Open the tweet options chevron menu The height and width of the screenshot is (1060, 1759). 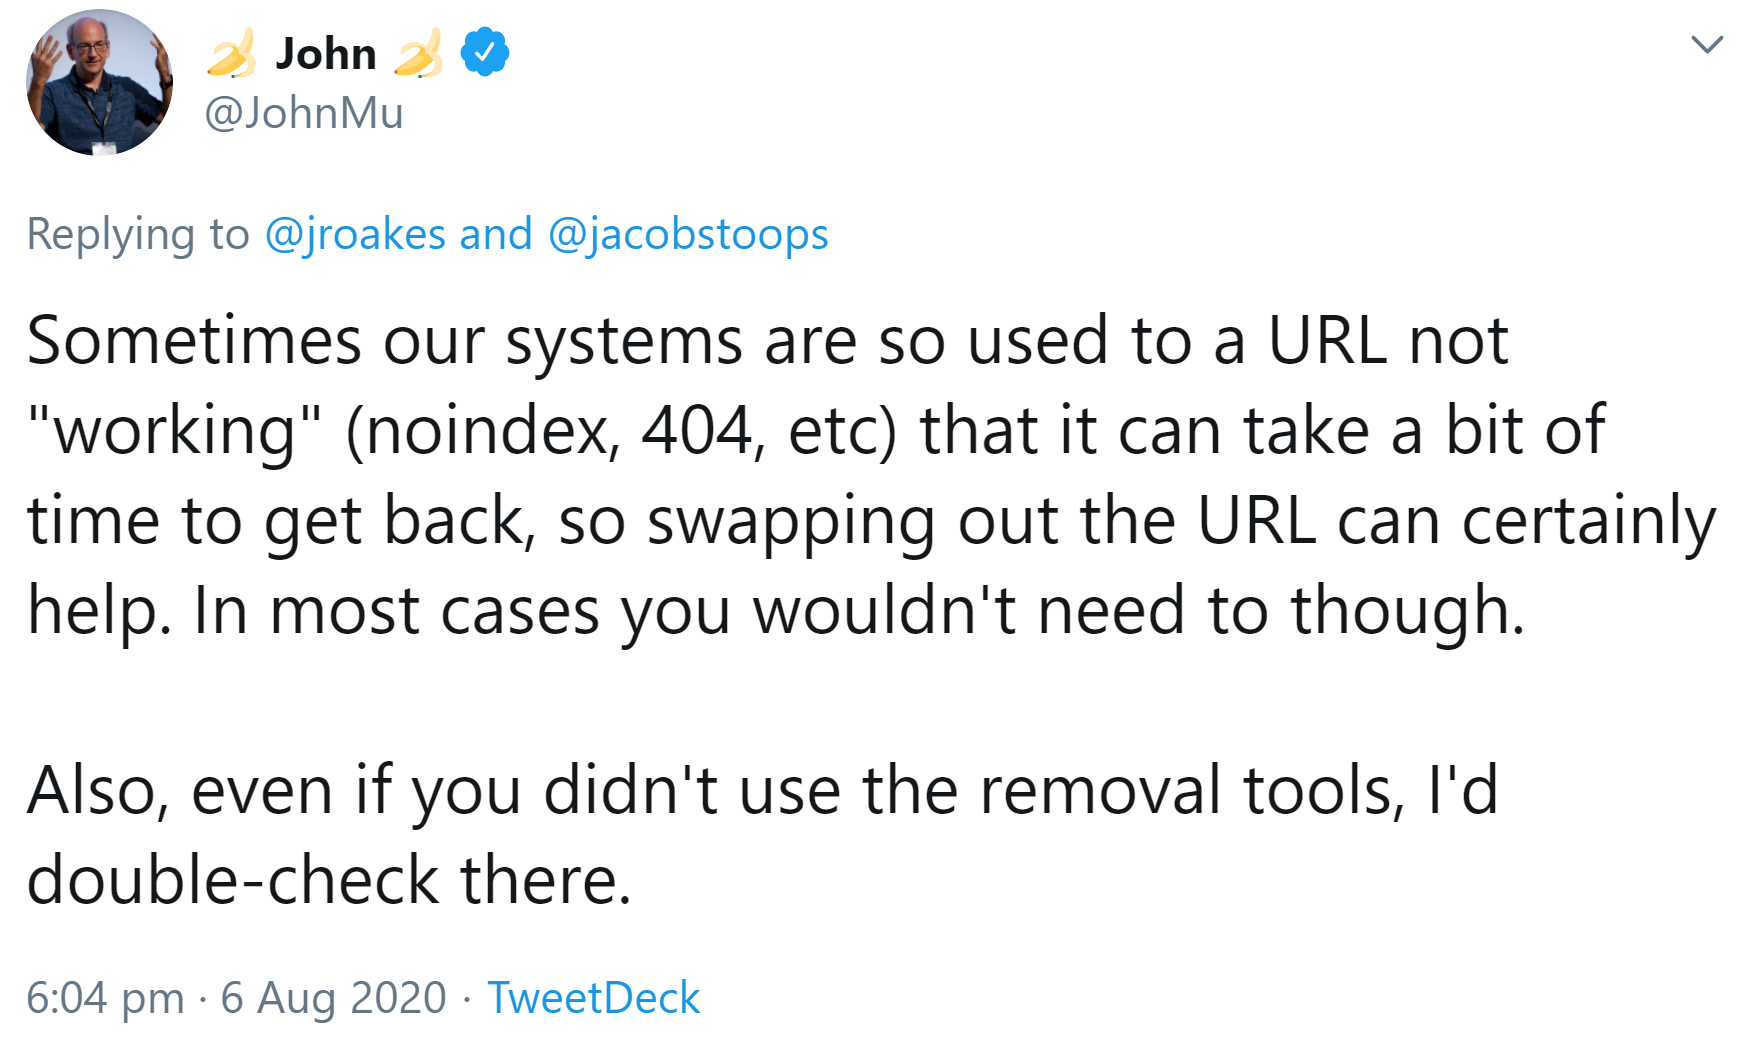[x=1706, y=44]
